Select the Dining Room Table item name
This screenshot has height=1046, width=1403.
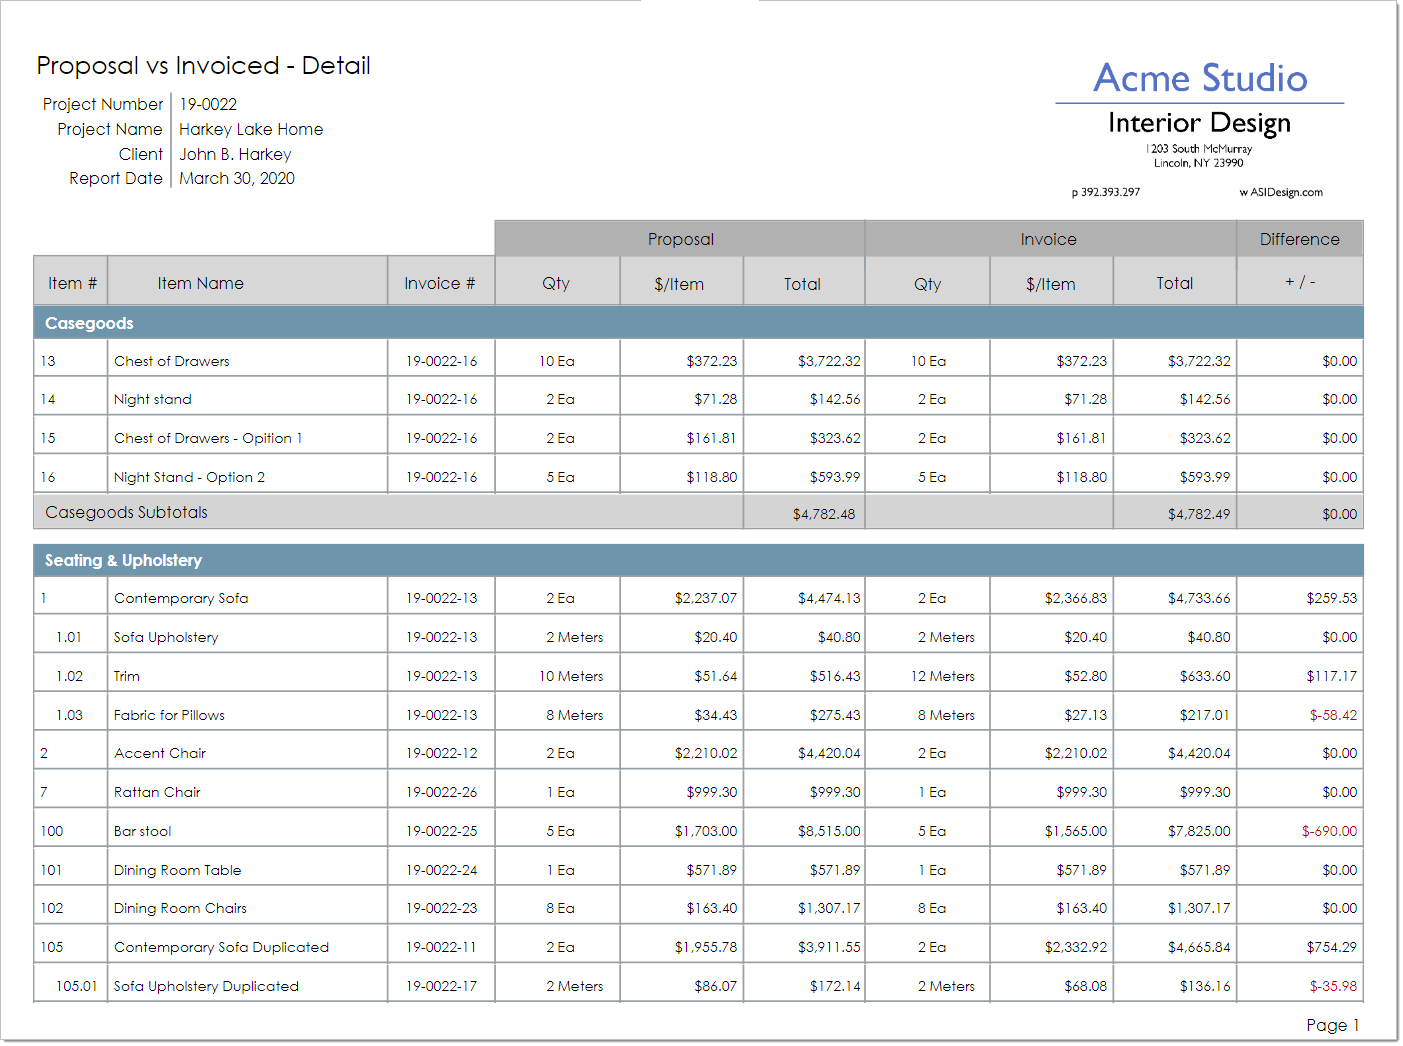178,870
